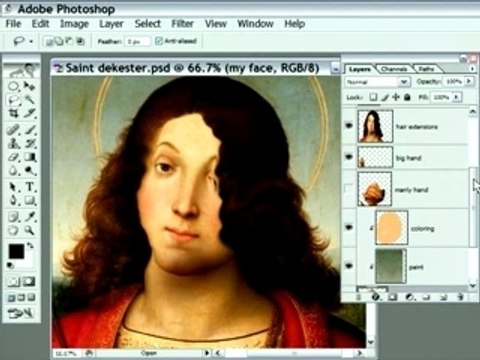
Task: Select the Blur tool
Action: (x=14, y=171)
